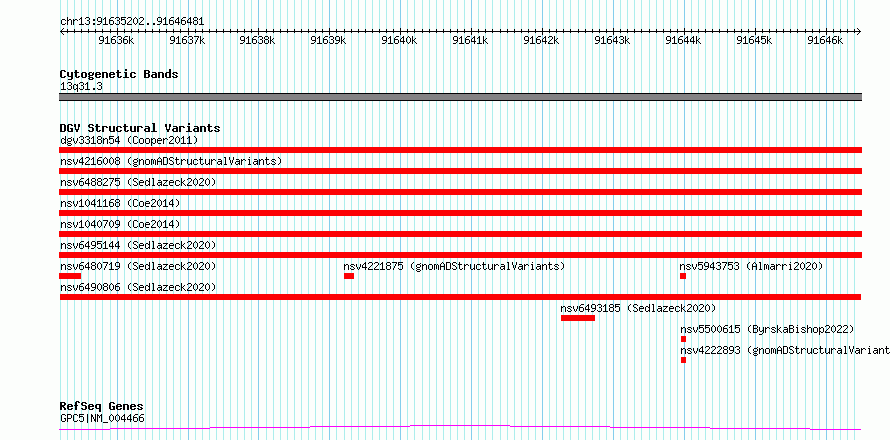Open variant nsv6488275 (Sedlazeck2020) label
Viewport: 890px width, 440px height.
(138, 182)
